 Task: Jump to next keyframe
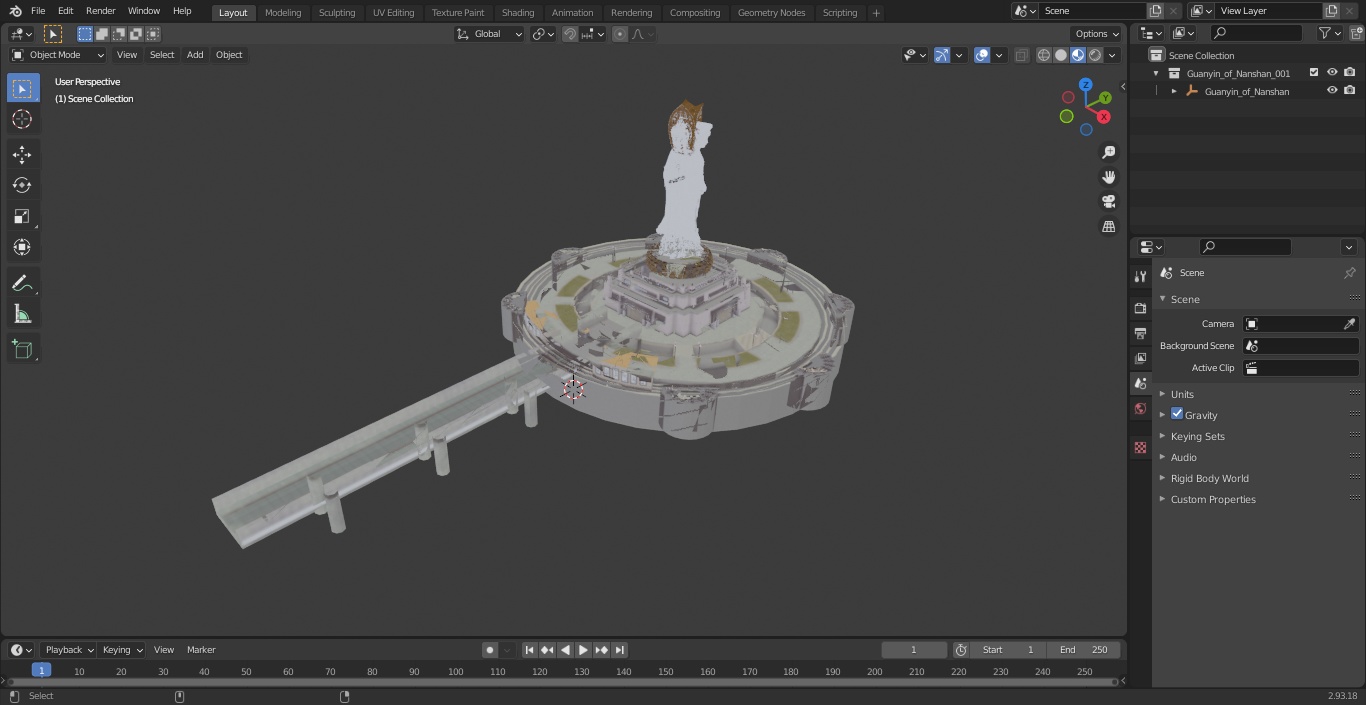tap(601, 650)
